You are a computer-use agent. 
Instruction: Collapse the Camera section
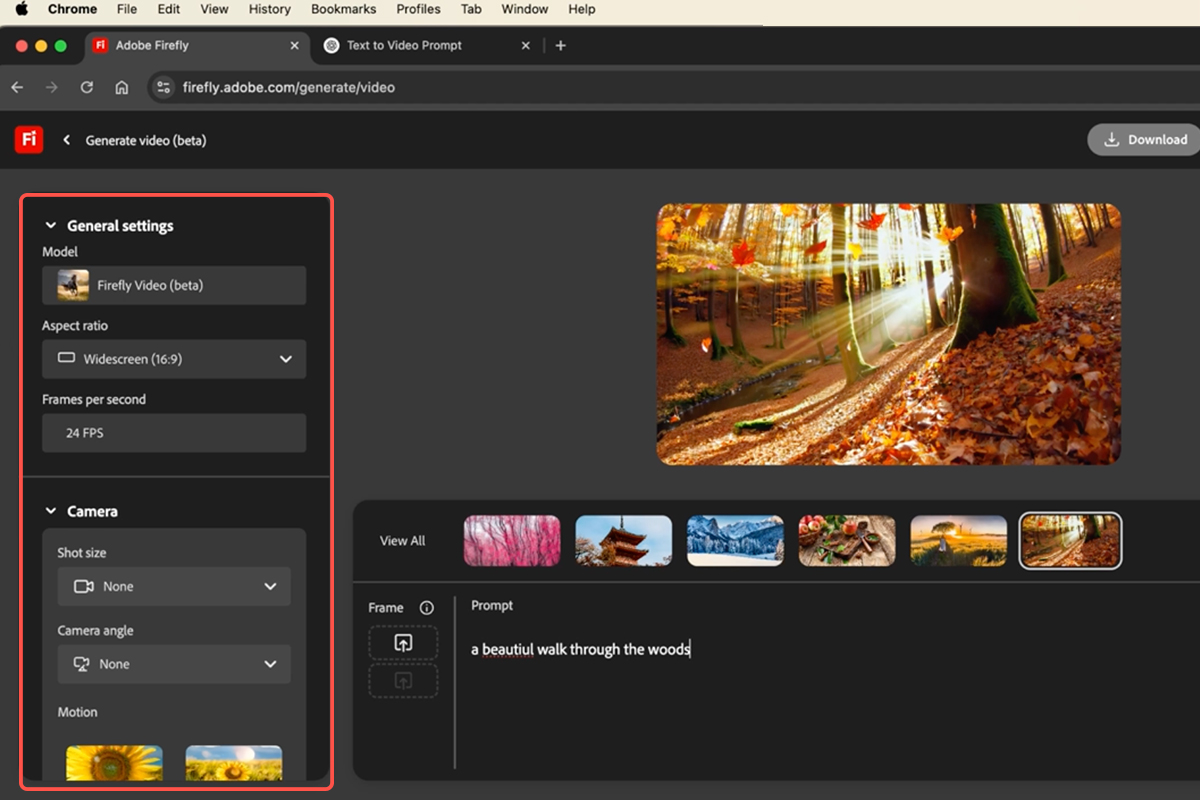[51, 511]
